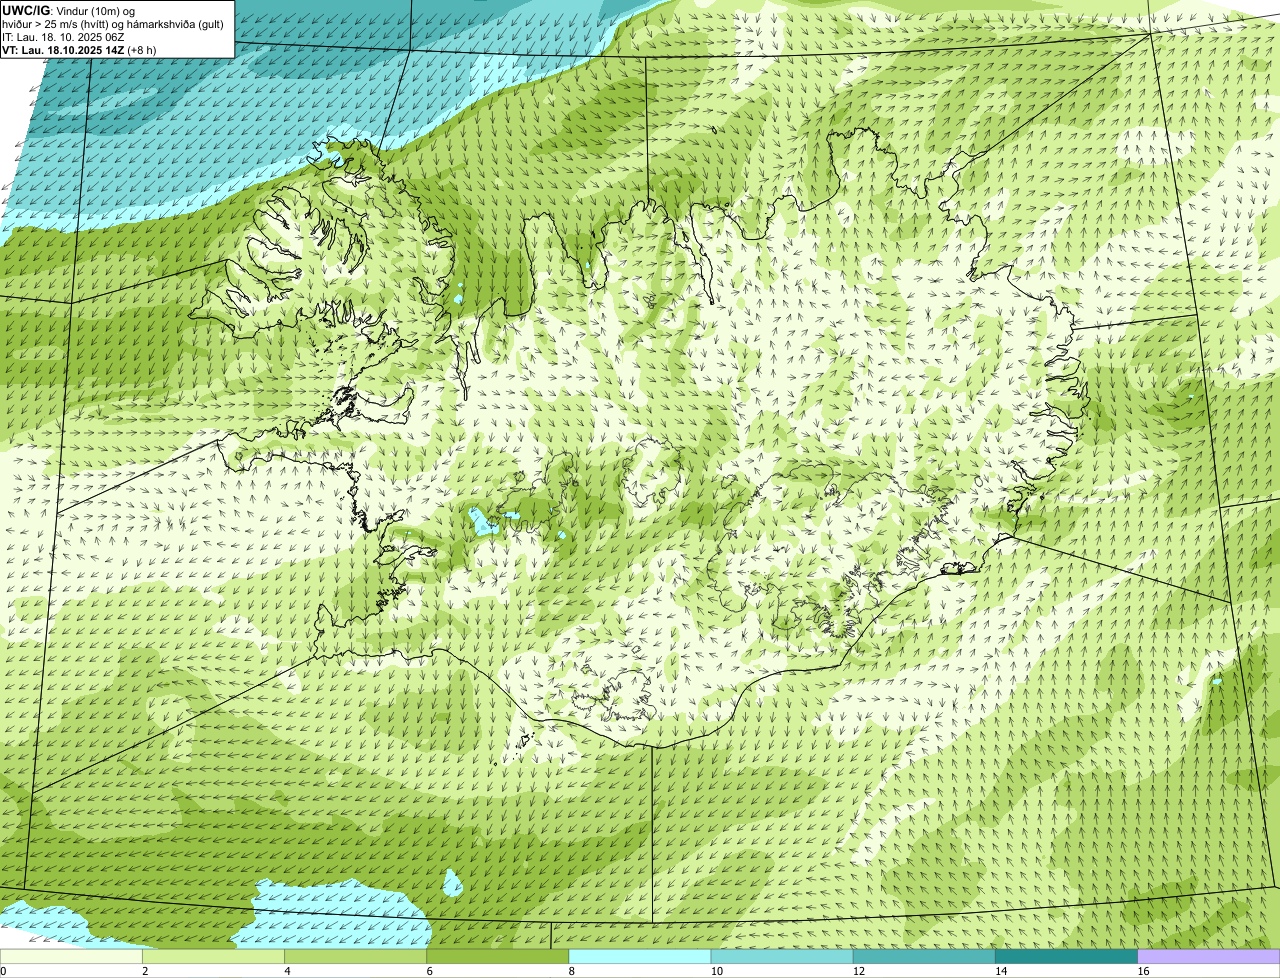1280x978 pixels.
Task: Click the legend tick label '0'
Action: (x=3, y=971)
